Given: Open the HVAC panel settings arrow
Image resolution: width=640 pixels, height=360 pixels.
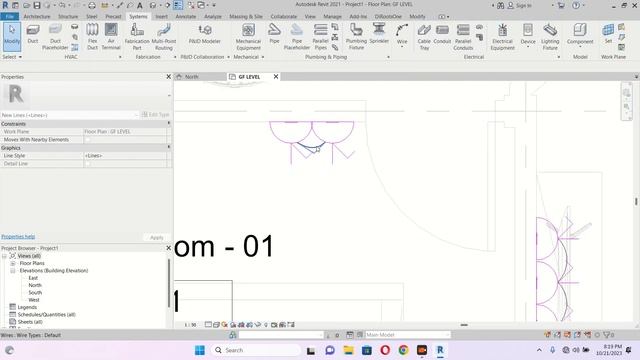Looking at the screenshot, I should [120, 57].
